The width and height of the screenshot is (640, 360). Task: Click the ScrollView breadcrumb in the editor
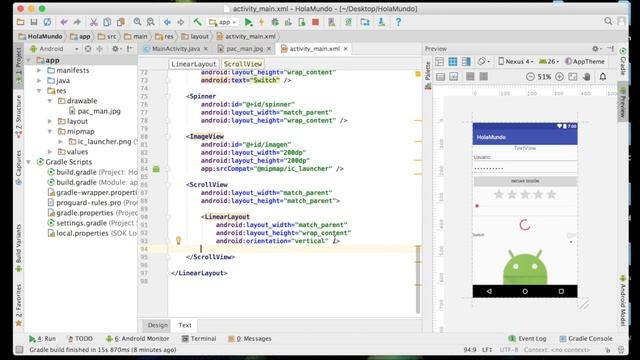(x=242, y=64)
